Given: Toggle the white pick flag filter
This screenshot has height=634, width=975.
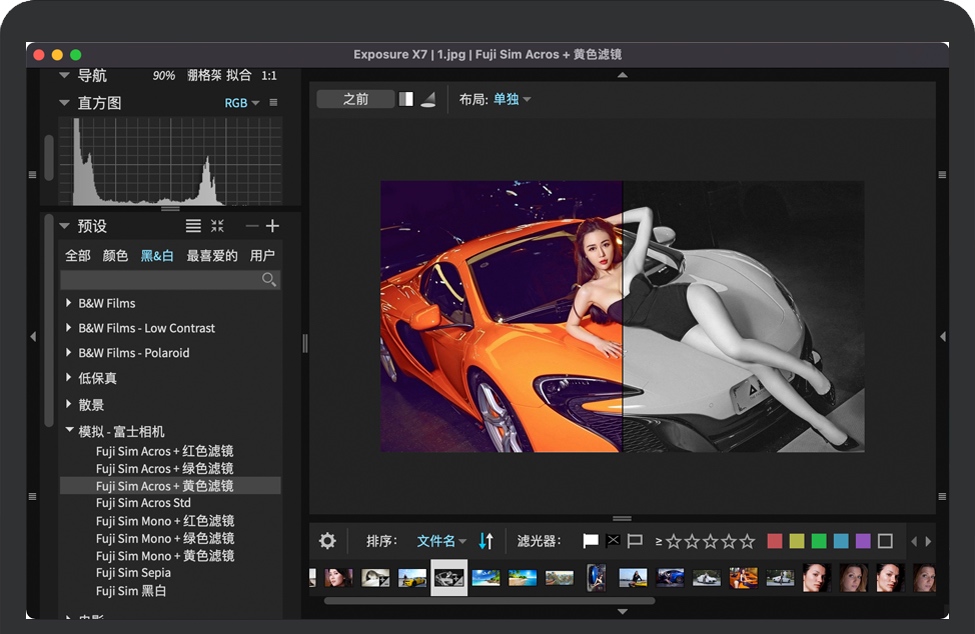Looking at the screenshot, I should tap(590, 541).
